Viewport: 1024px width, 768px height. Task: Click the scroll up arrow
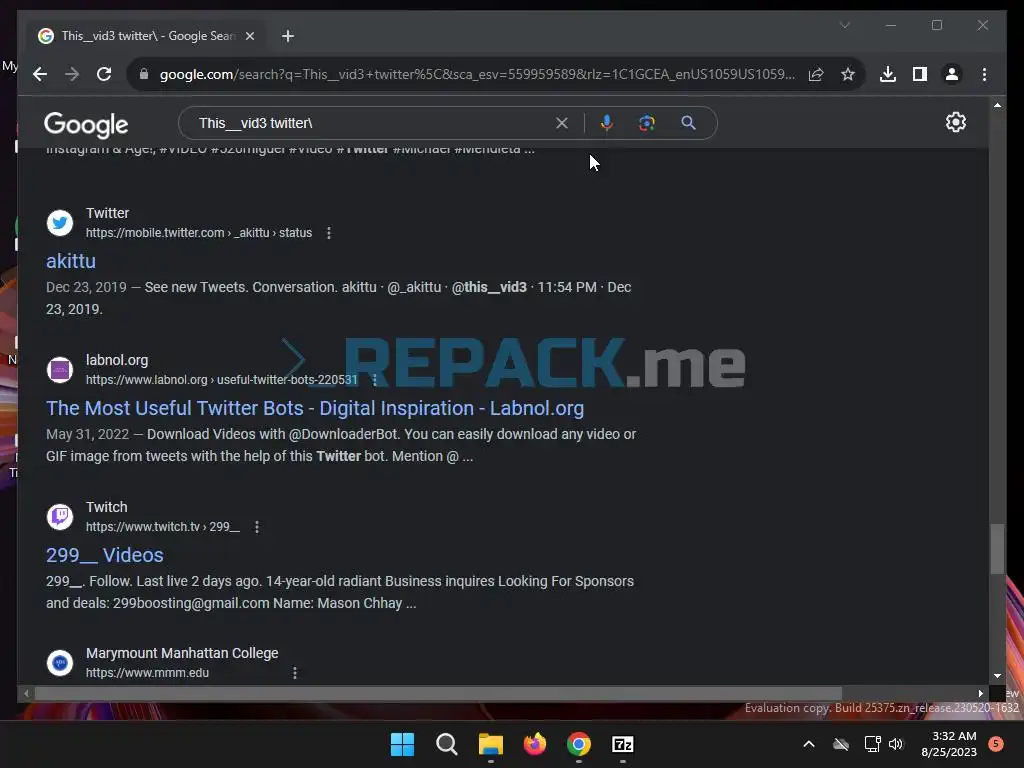[x=997, y=105]
